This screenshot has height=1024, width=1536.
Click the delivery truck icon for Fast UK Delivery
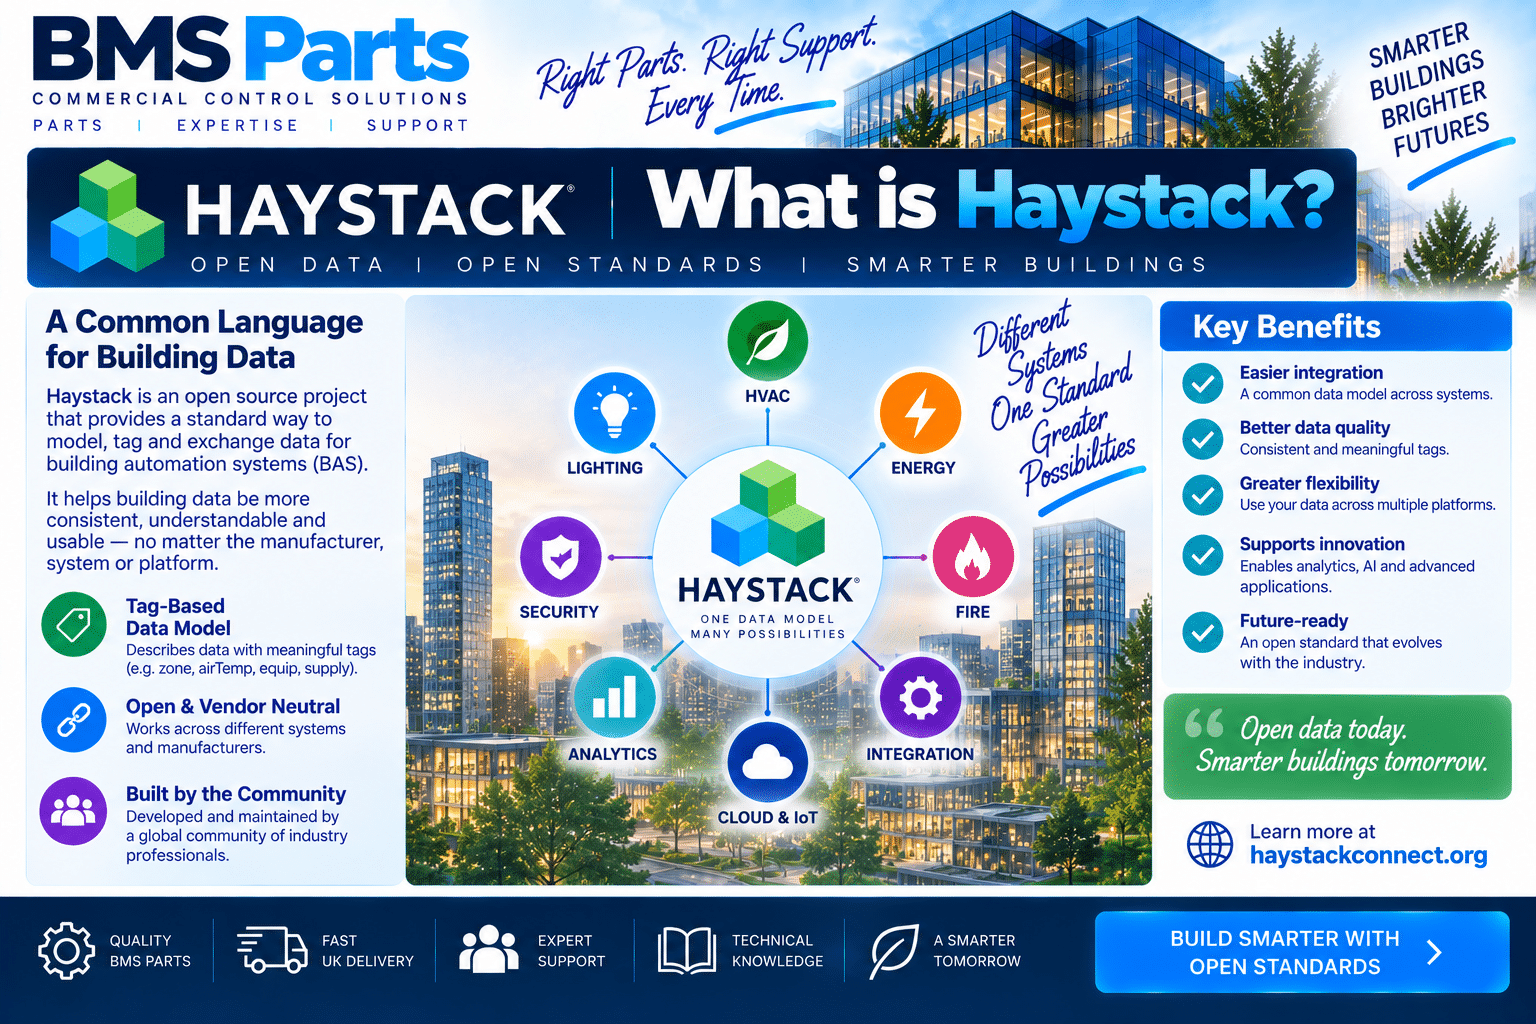point(272,950)
